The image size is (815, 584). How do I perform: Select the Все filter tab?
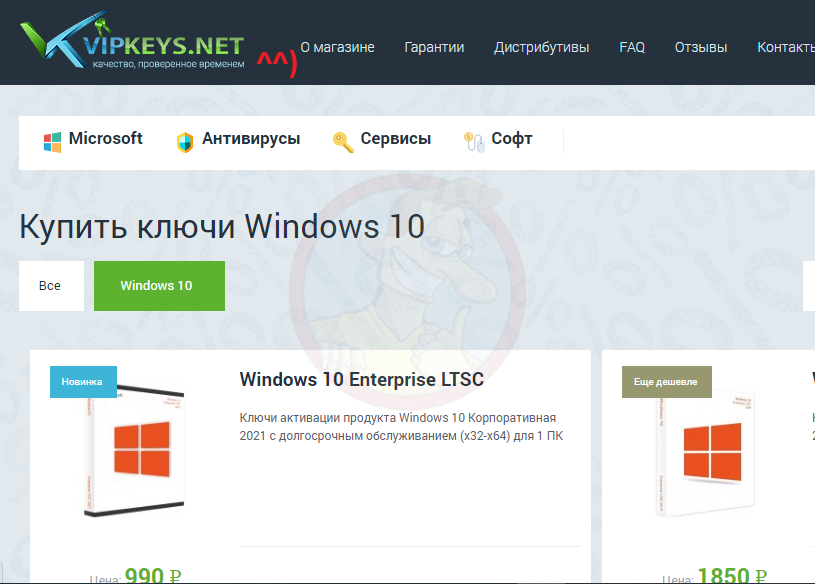coord(51,286)
